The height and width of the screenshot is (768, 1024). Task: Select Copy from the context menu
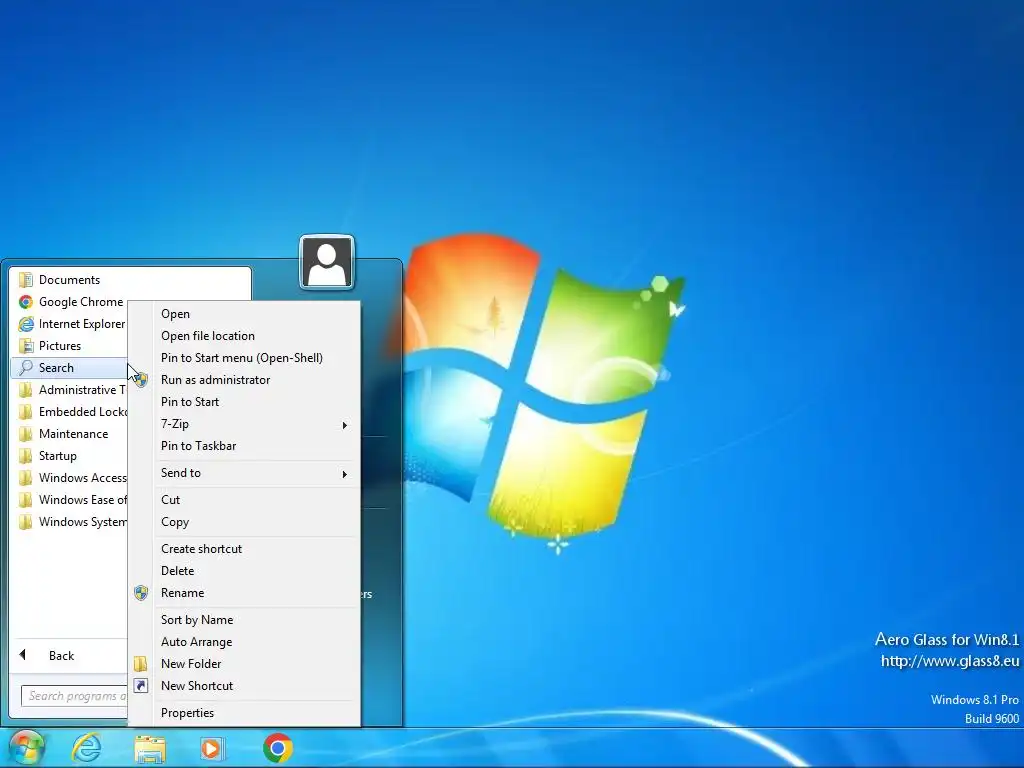click(244, 522)
